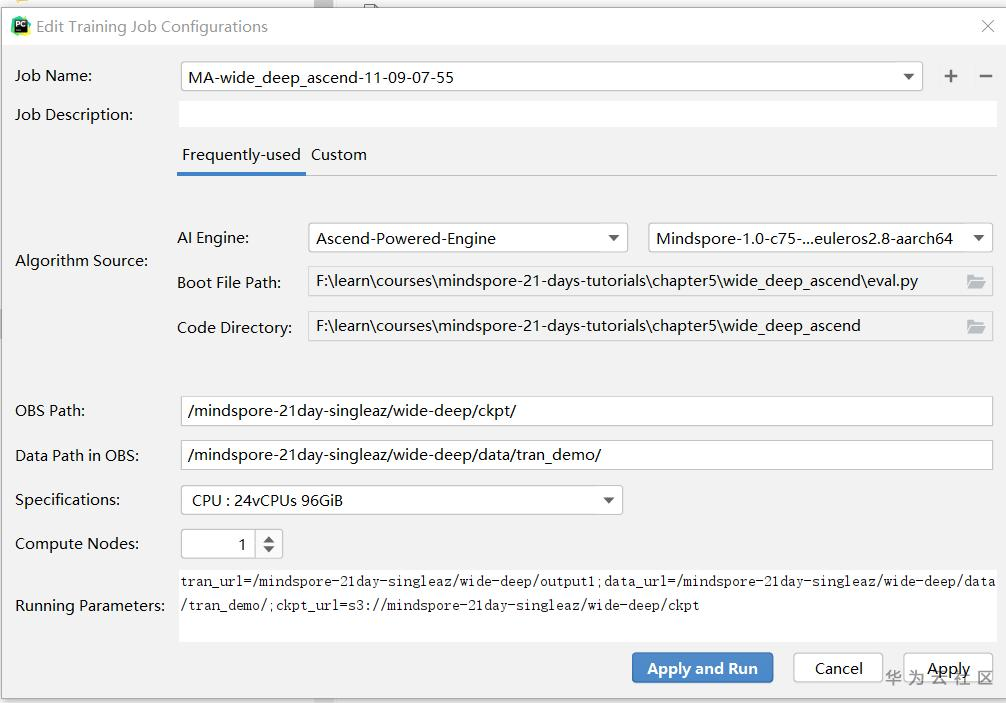Expand the Specifications CPU dropdown
The width and height of the screenshot is (1006, 703).
[608, 500]
